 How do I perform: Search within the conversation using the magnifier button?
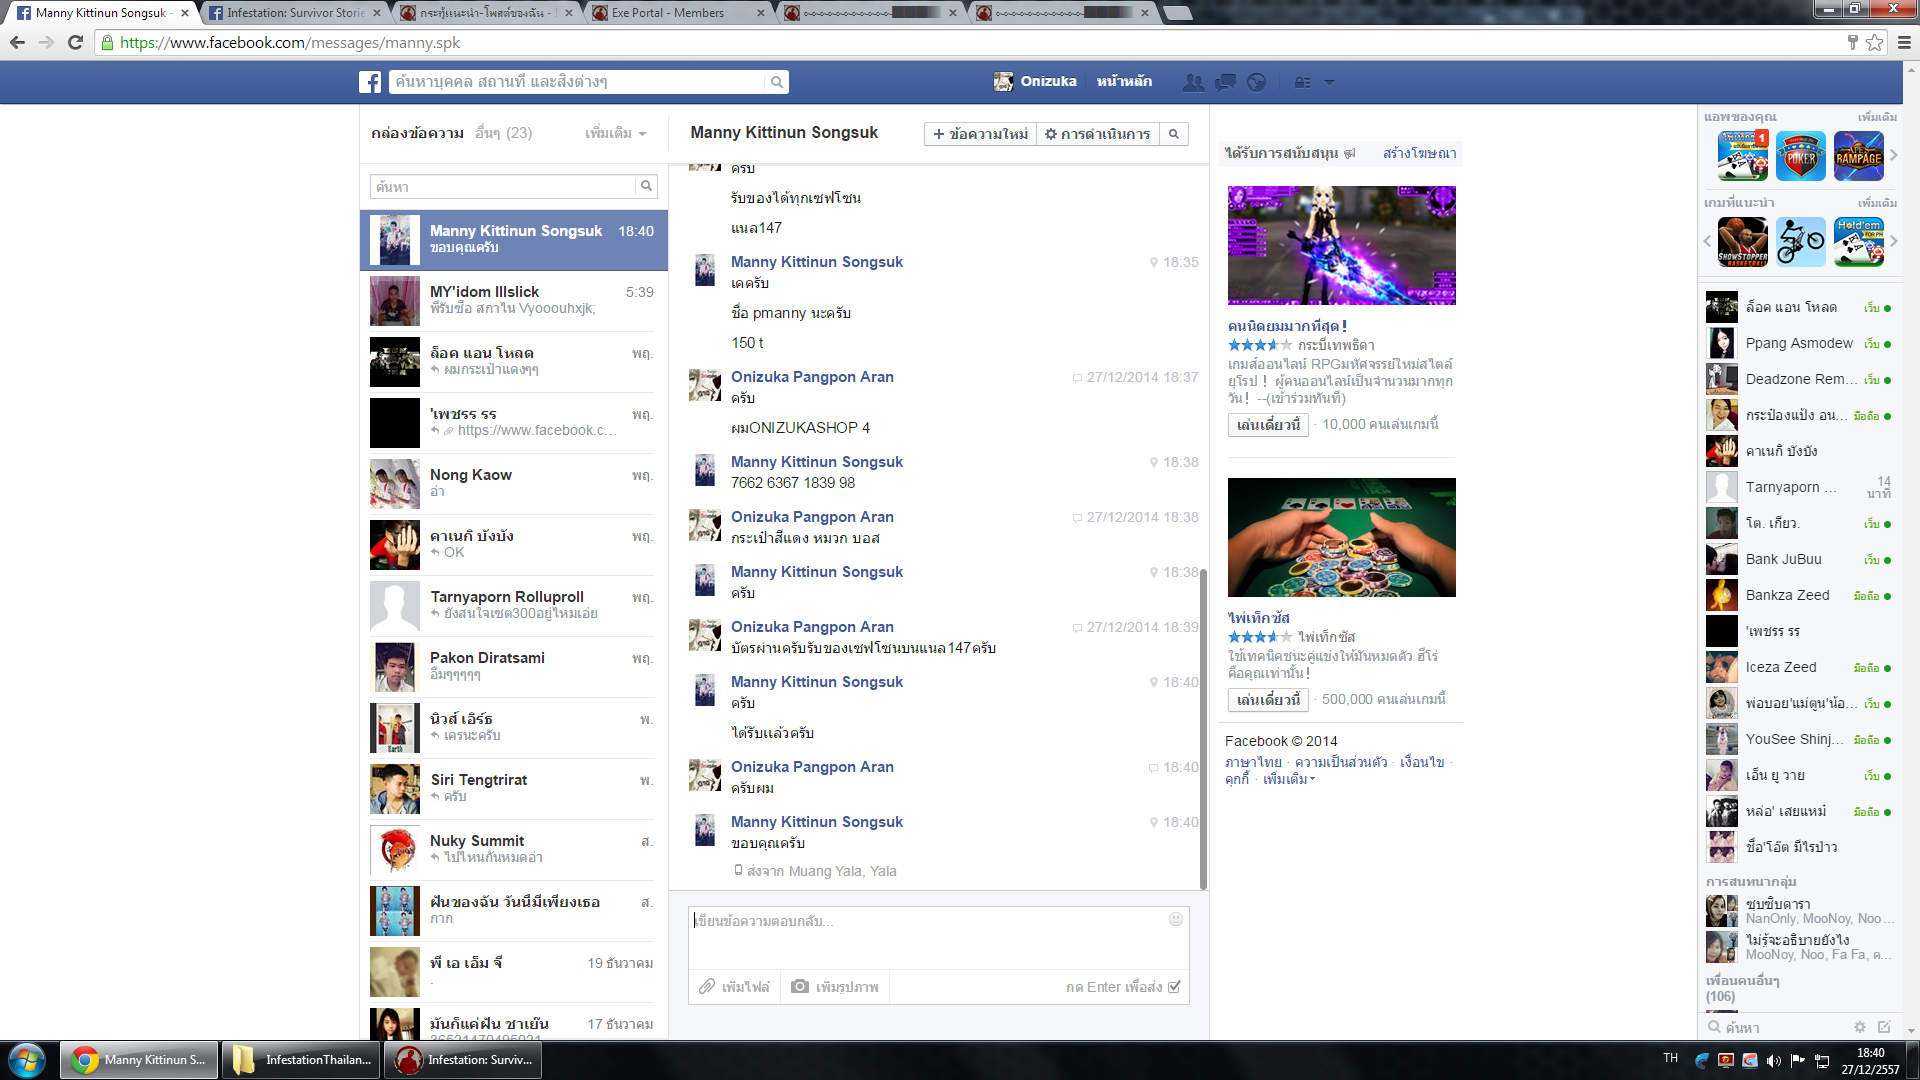pos(1174,134)
